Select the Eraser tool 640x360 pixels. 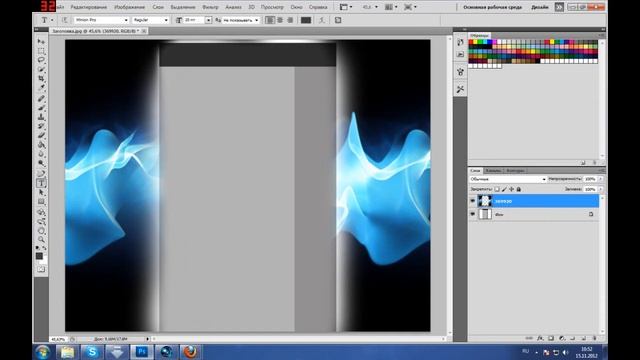(41, 135)
